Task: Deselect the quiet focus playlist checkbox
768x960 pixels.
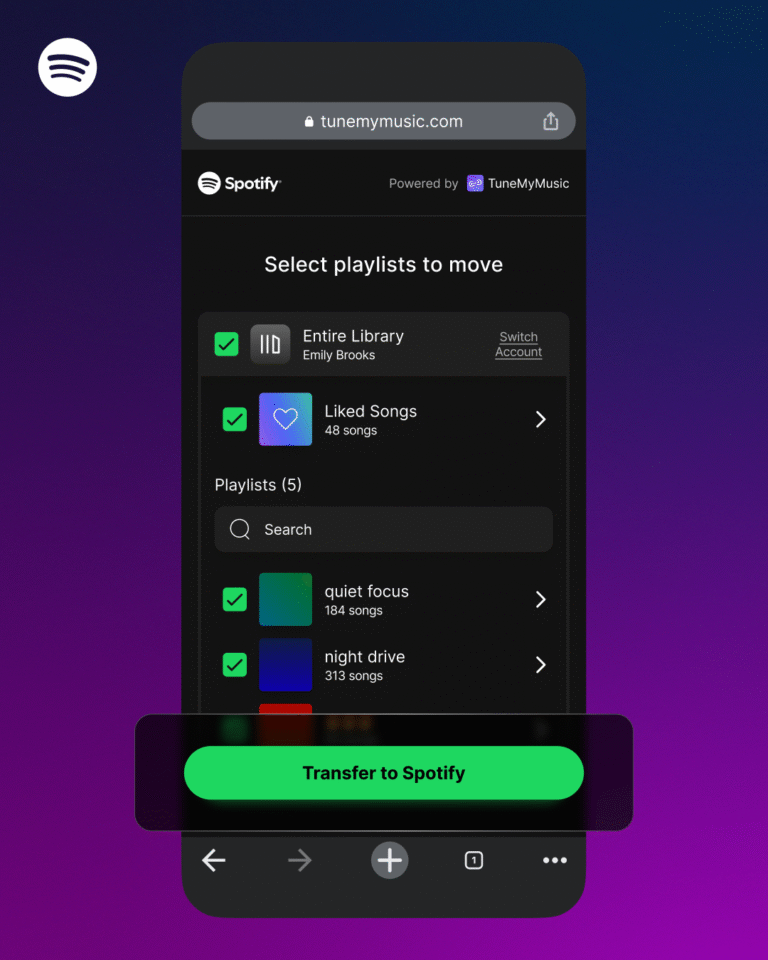Action: tap(234, 599)
